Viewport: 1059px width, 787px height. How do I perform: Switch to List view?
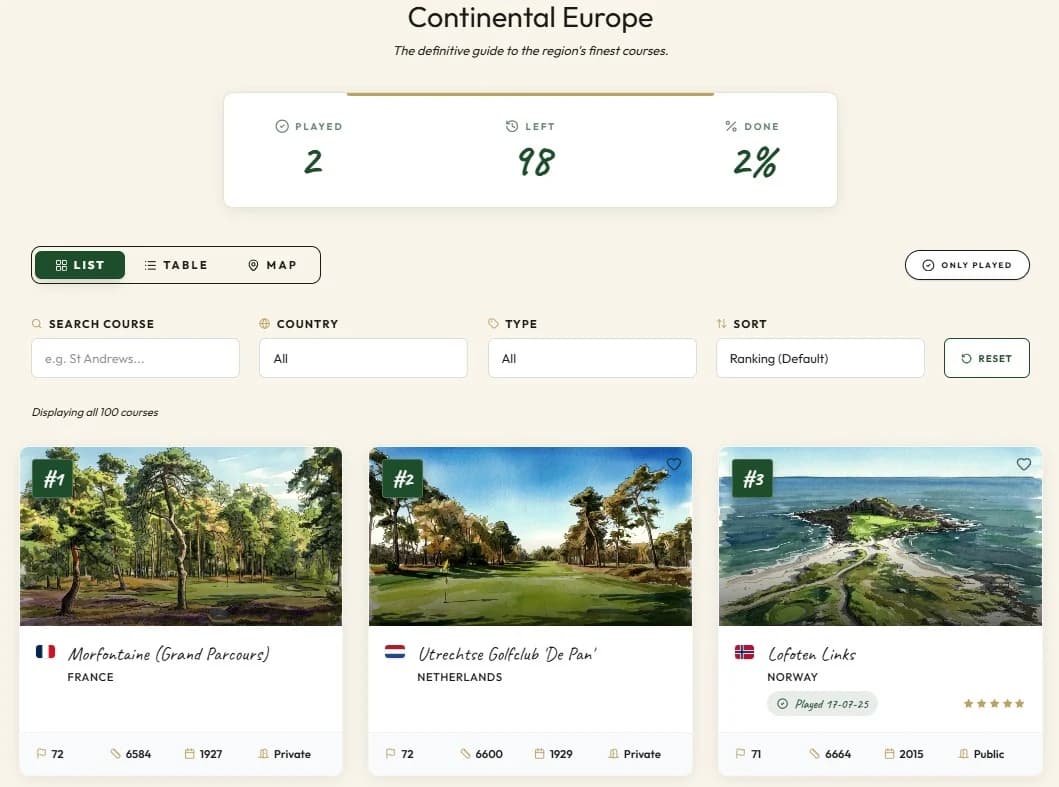coord(80,265)
